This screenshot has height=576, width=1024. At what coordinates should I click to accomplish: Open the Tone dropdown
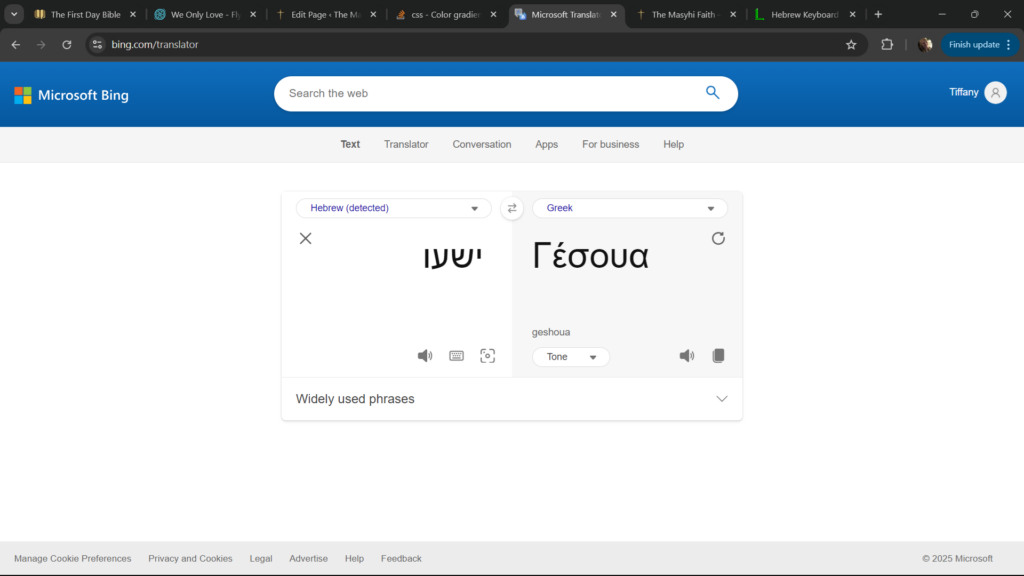click(571, 357)
